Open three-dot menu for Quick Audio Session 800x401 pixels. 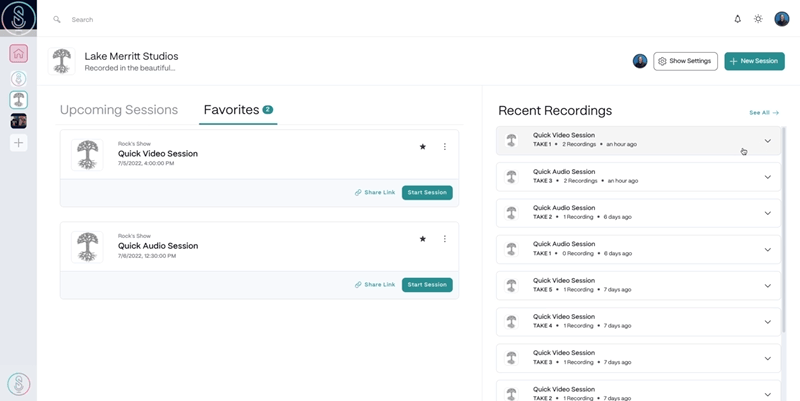coord(445,239)
